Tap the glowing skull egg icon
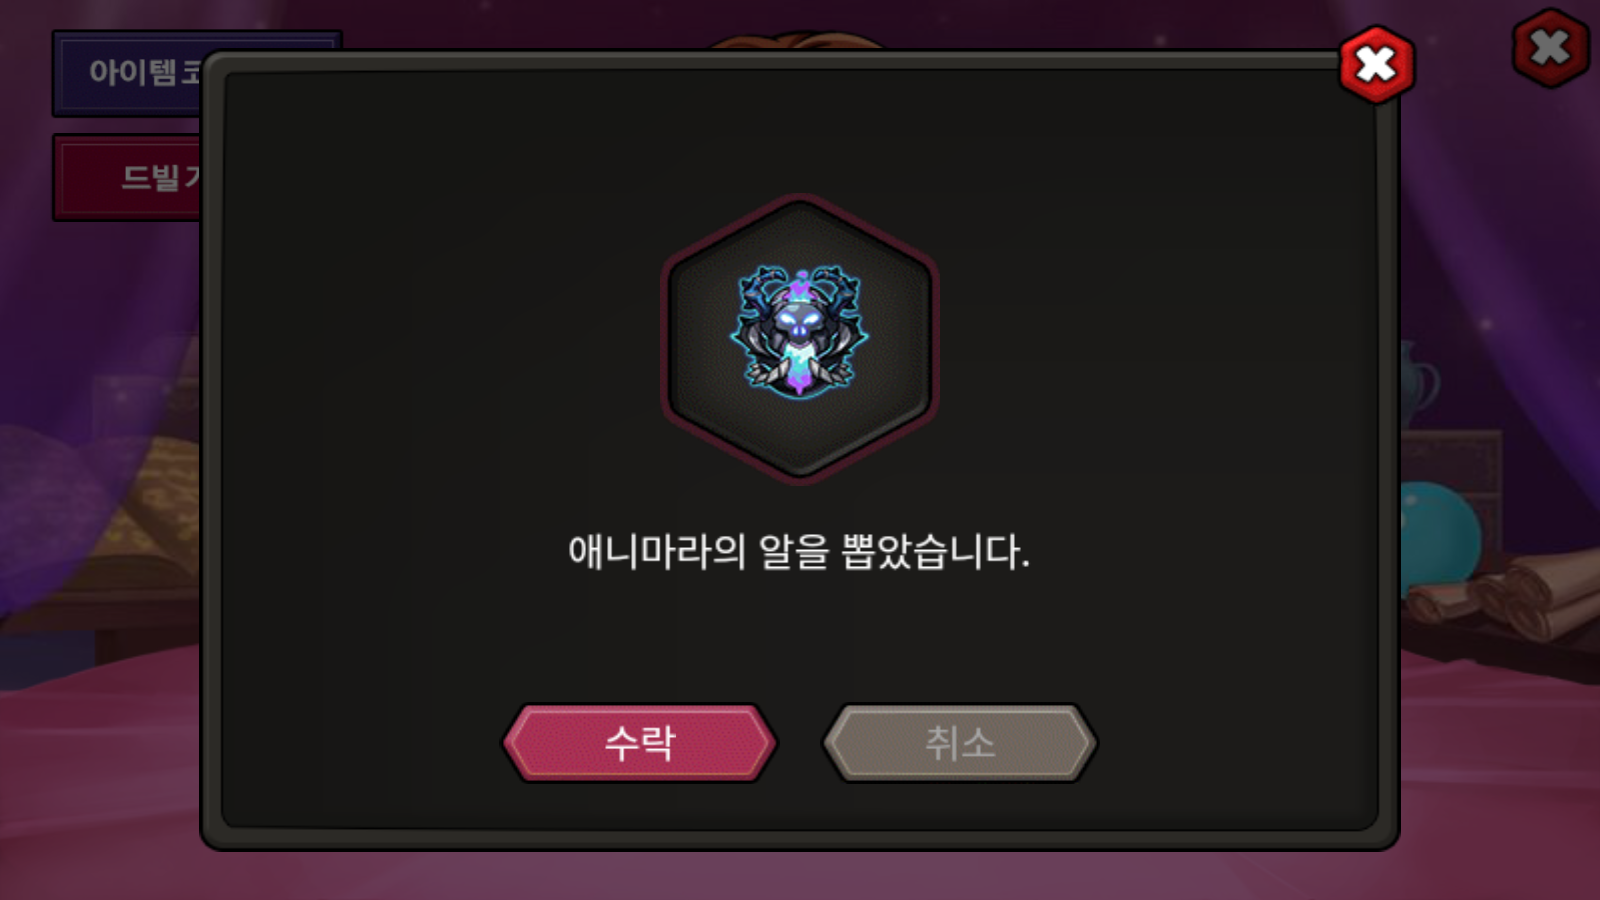 pos(799,331)
